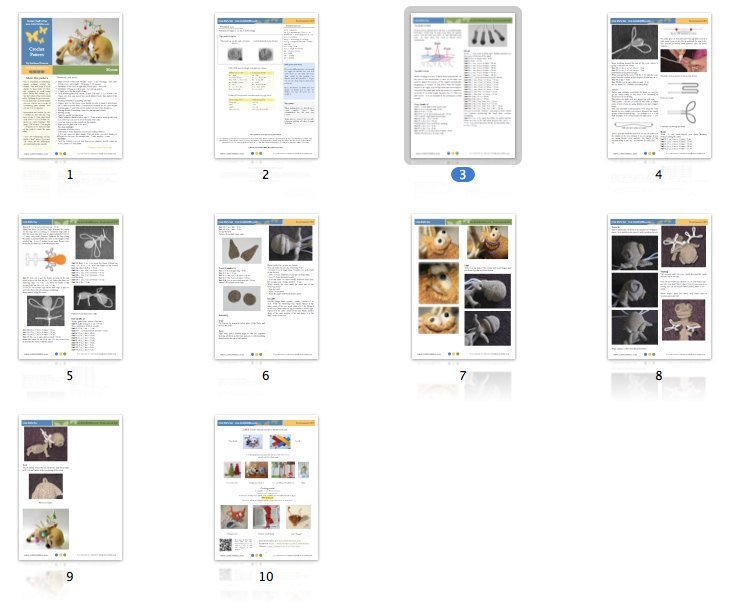
Task: Click the page number label 1
Action: 70,174
